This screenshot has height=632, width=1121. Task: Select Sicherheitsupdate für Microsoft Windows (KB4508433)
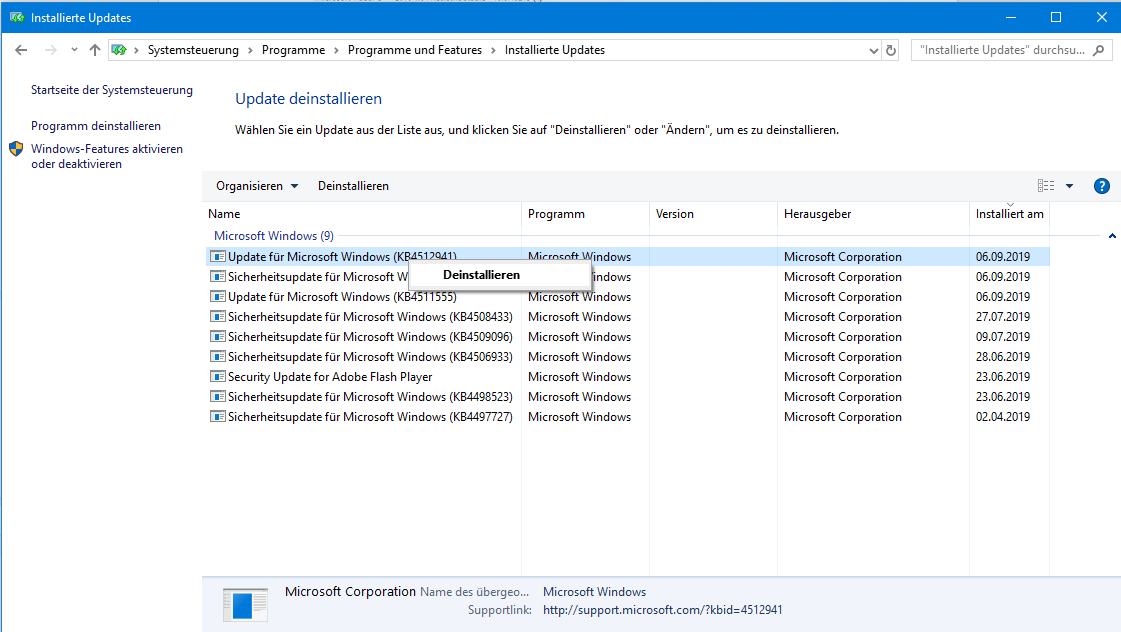point(370,317)
